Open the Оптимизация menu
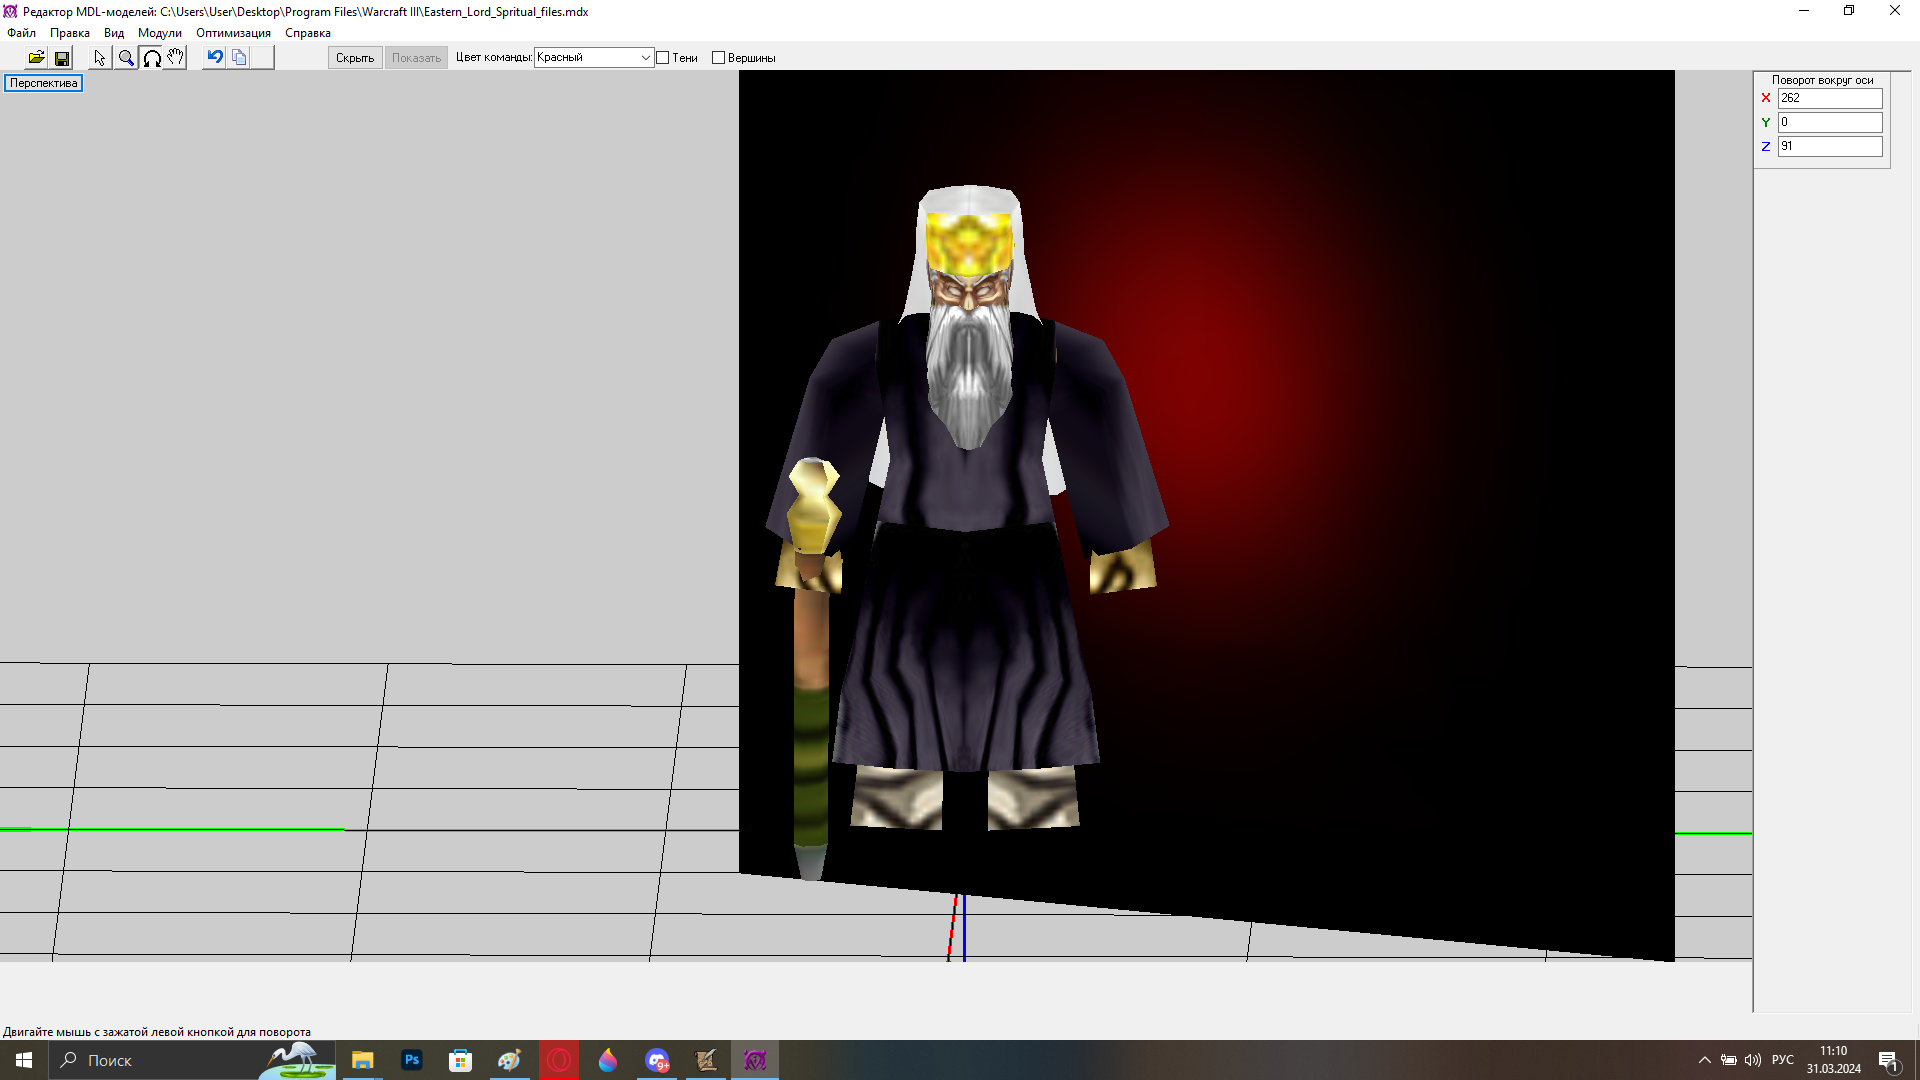This screenshot has height=1080, width=1920. [x=233, y=33]
